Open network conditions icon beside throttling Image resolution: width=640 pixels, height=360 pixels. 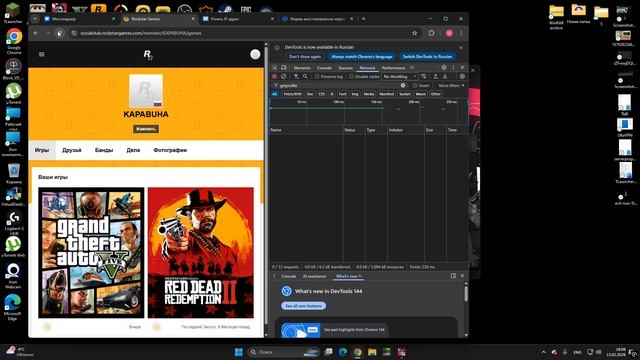pyautogui.click(x=424, y=76)
